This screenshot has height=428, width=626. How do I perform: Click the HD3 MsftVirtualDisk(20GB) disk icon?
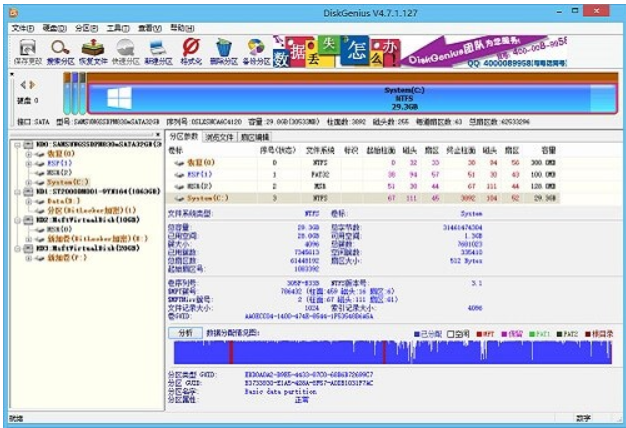click(28, 248)
